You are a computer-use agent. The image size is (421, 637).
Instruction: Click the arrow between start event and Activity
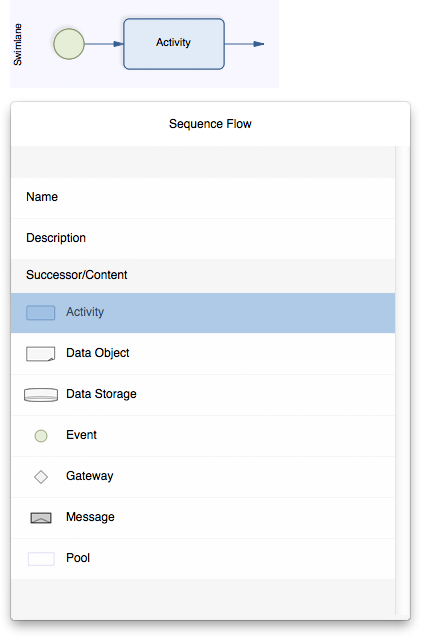point(104,44)
